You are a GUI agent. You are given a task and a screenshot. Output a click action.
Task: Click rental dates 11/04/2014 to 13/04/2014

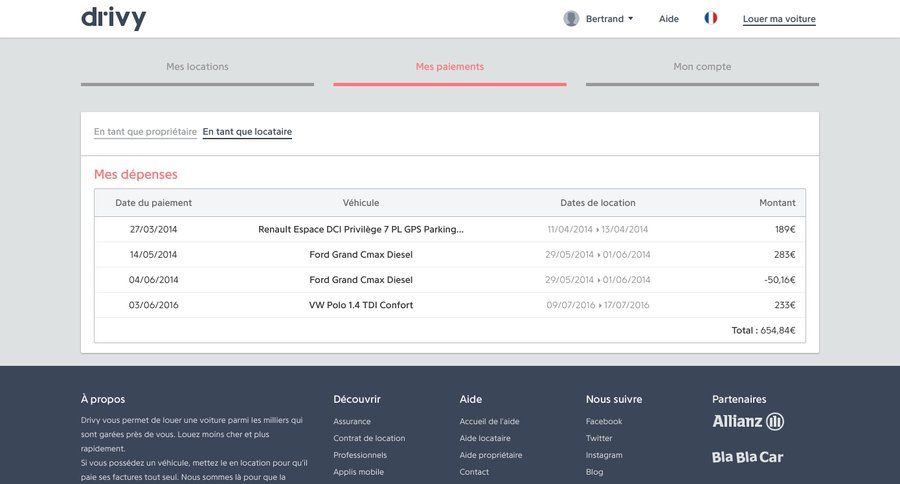point(598,229)
